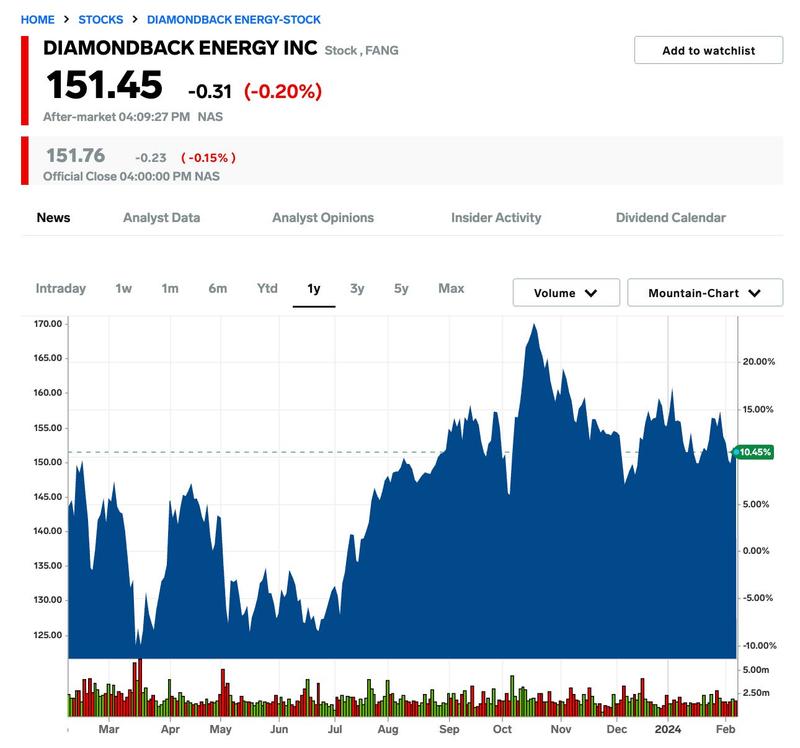Go to HOME breadcrumb link

[x=37, y=20]
